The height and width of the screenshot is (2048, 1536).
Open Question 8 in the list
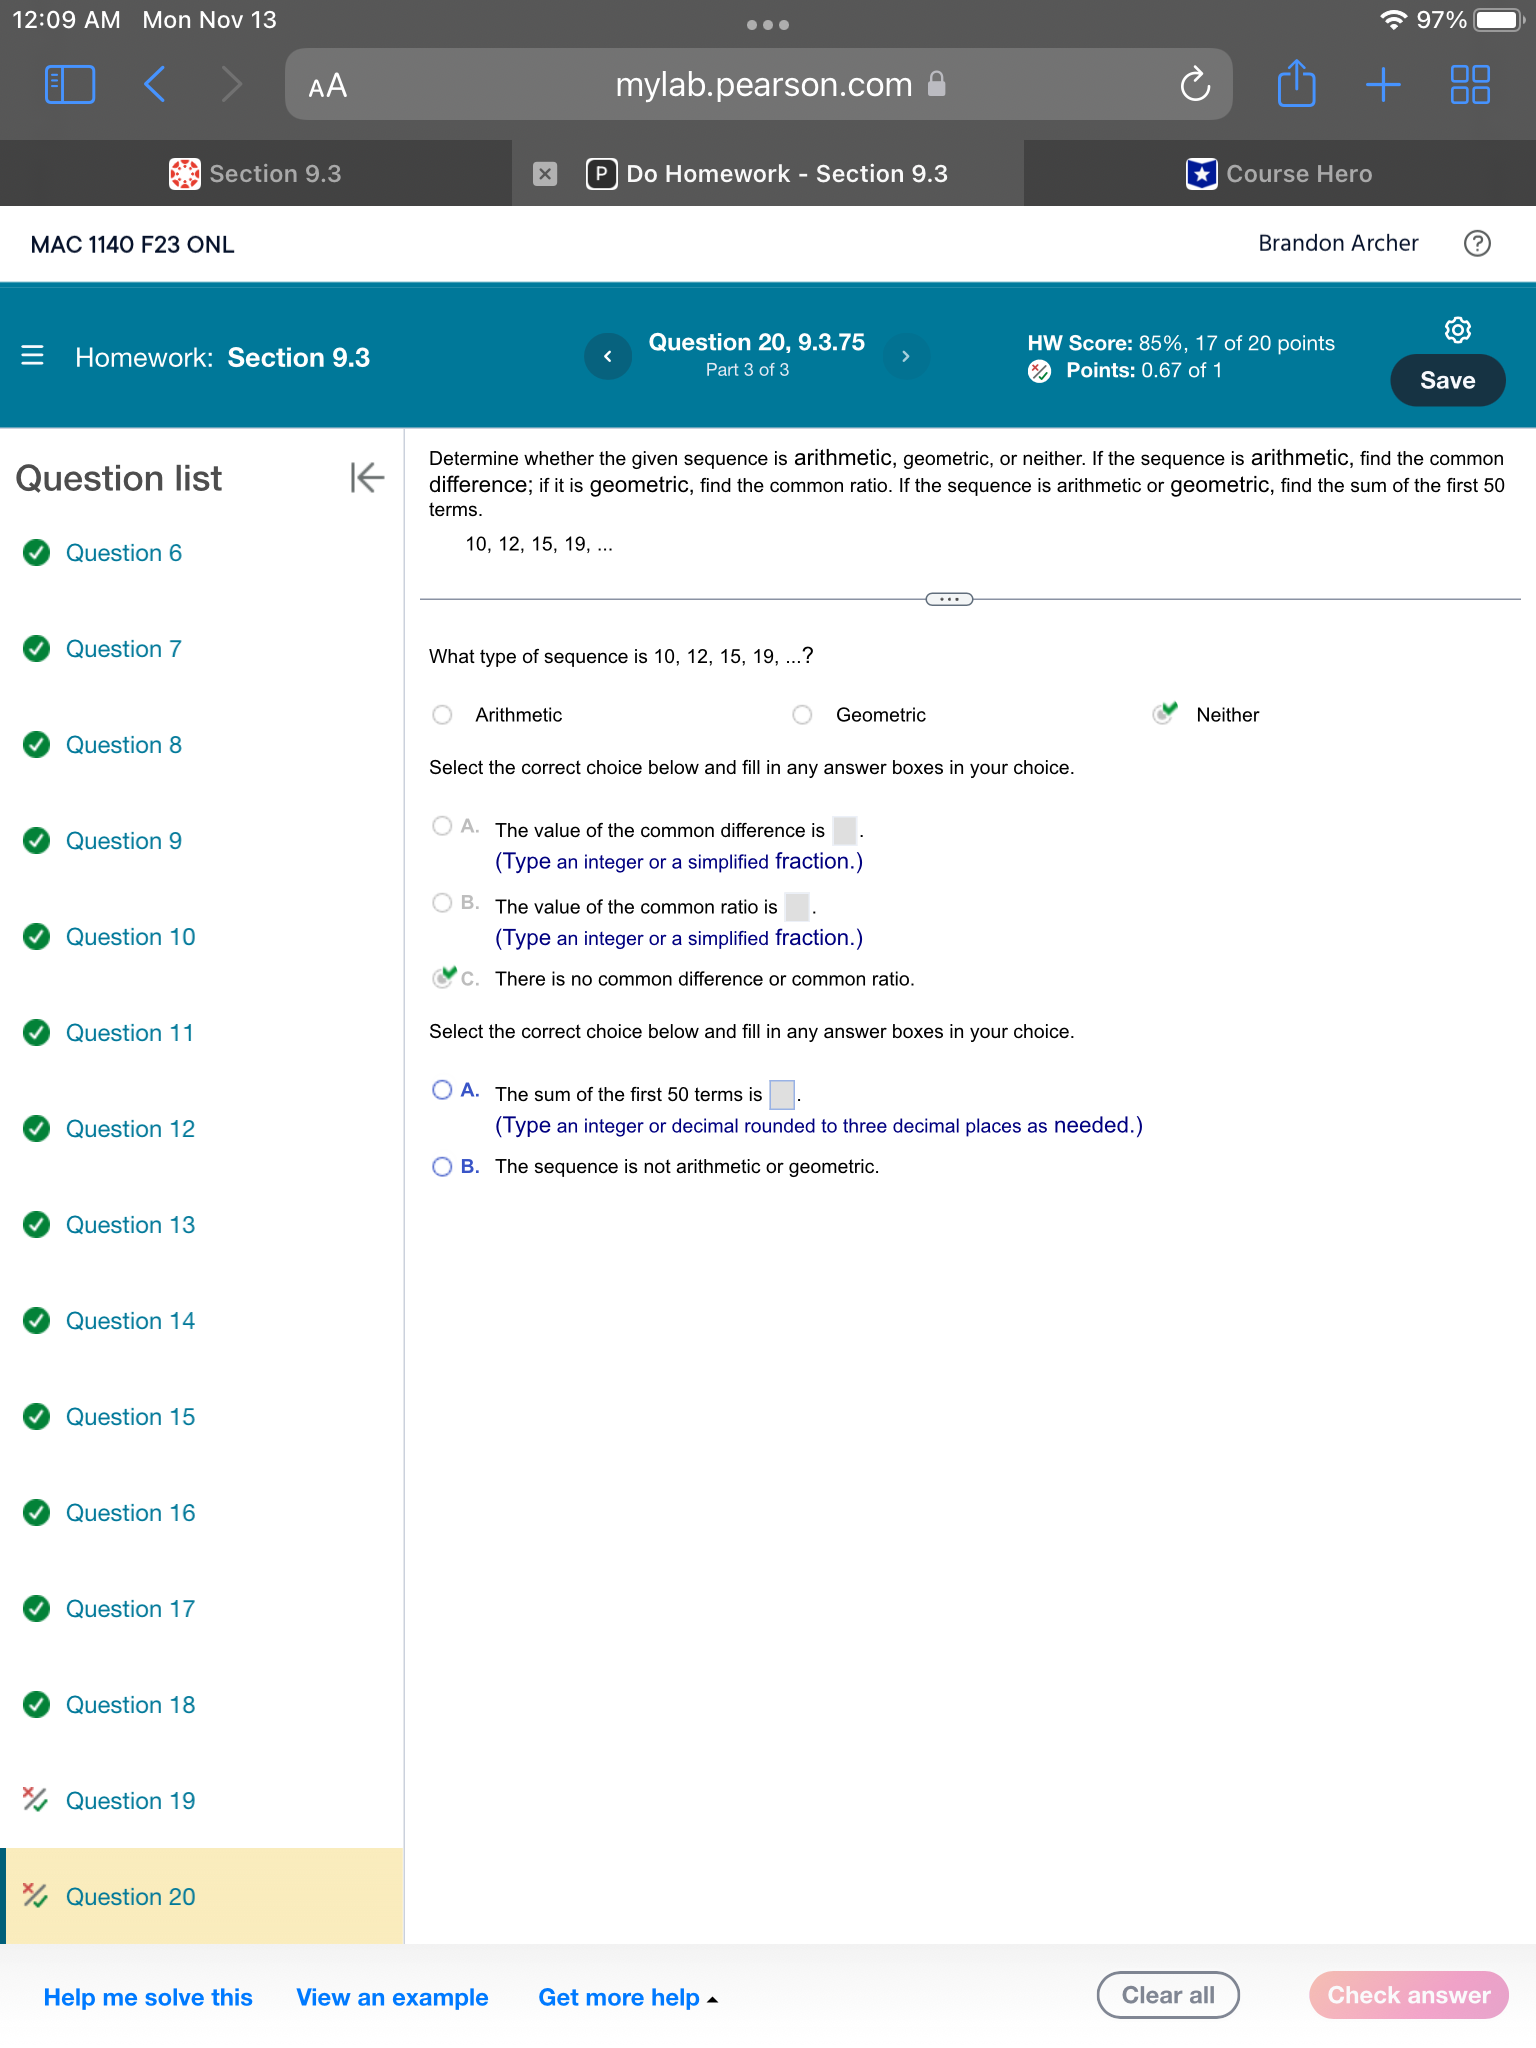[123, 745]
